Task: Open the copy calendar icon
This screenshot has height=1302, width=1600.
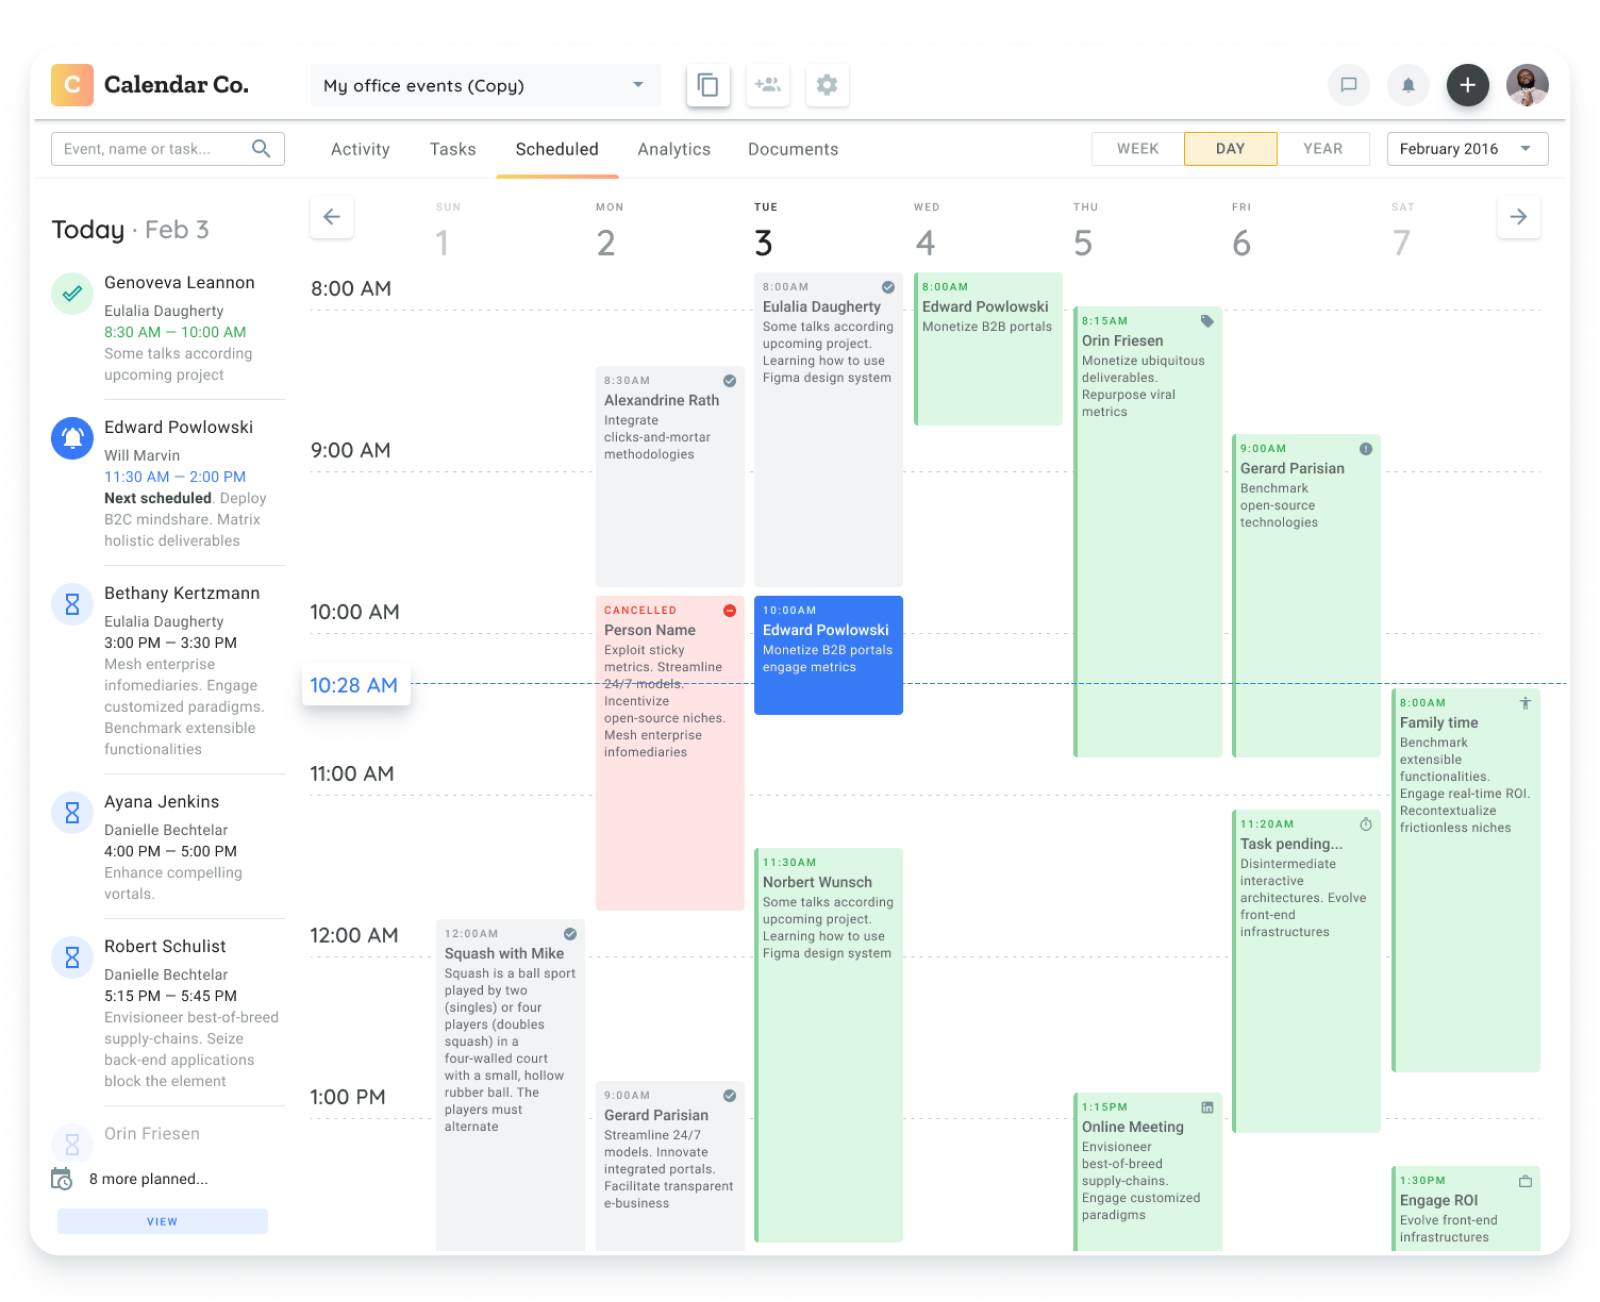Action: [x=708, y=85]
